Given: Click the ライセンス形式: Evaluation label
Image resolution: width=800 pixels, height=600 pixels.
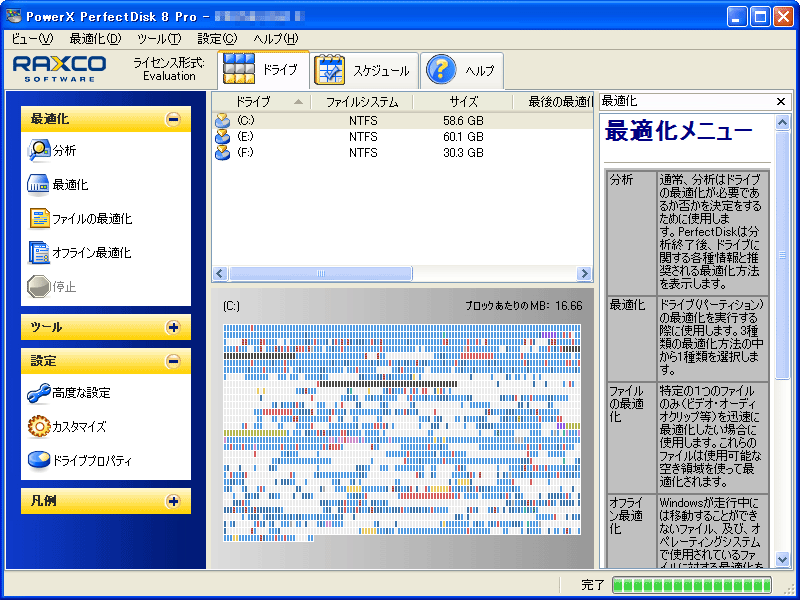Looking at the screenshot, I should click(169, 69).
